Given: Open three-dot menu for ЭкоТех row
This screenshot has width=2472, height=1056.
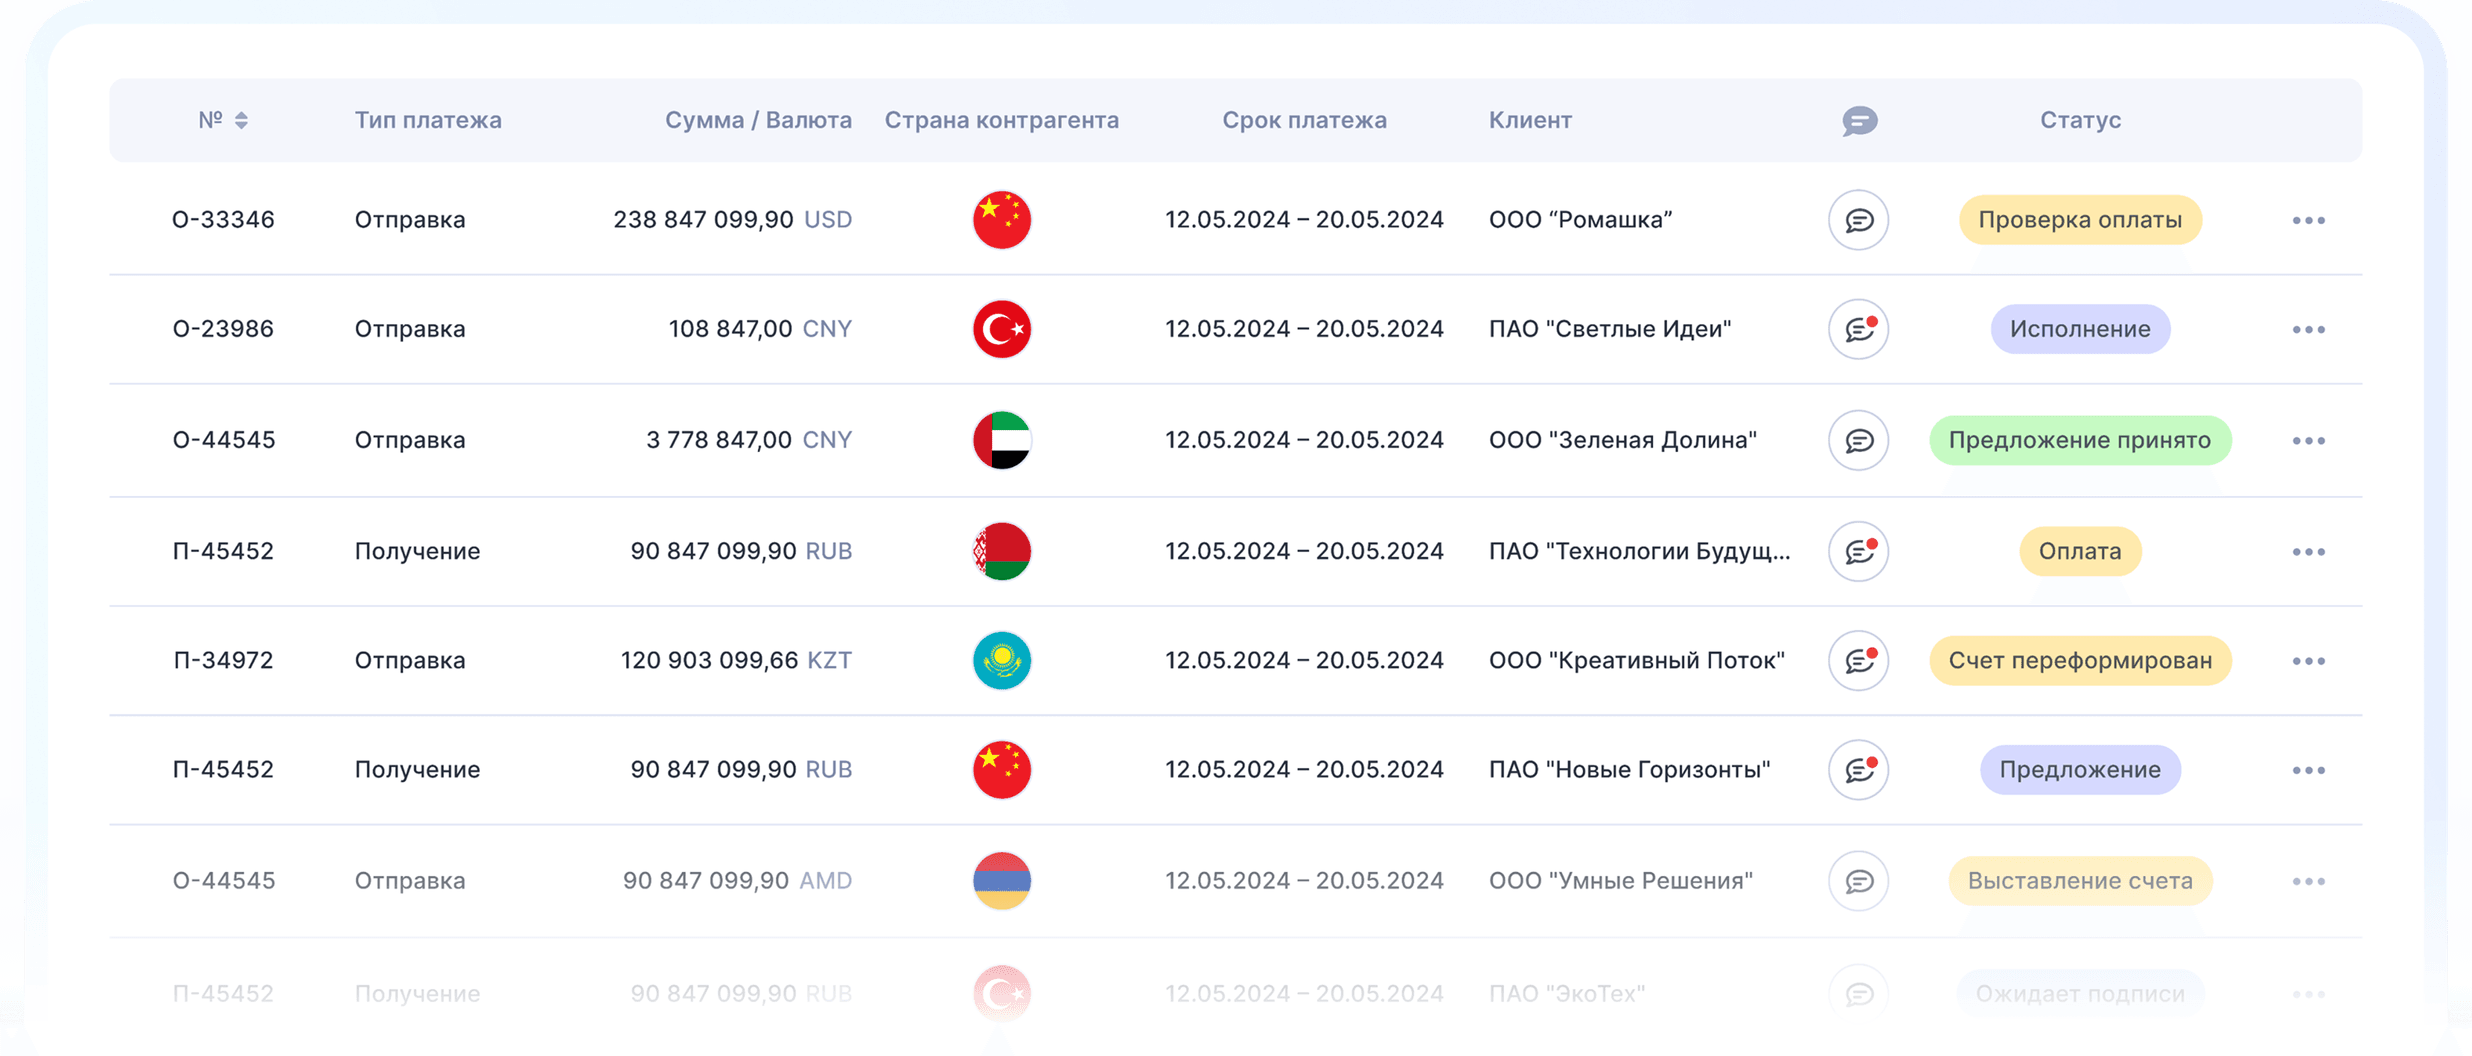Looking at the screenshot, I should 2308,993.
